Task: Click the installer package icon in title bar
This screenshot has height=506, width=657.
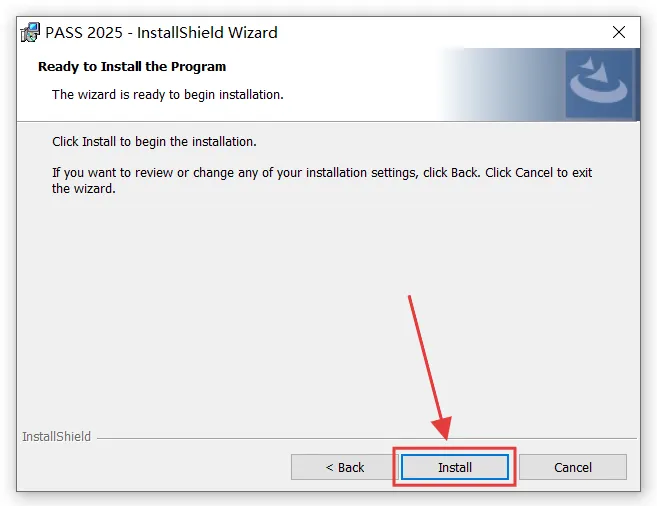Action: tap(30, 33)
